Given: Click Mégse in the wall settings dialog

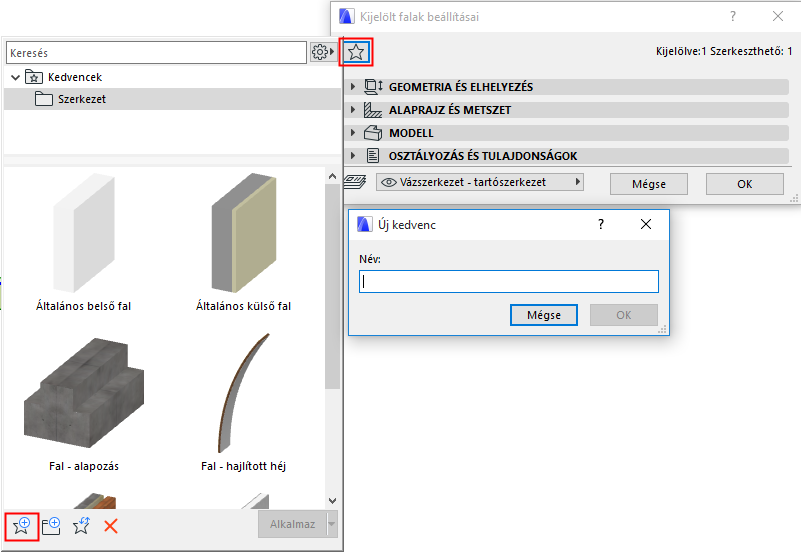Looking at the screenshot, I should pyautogui.click(x=649, y=184).
